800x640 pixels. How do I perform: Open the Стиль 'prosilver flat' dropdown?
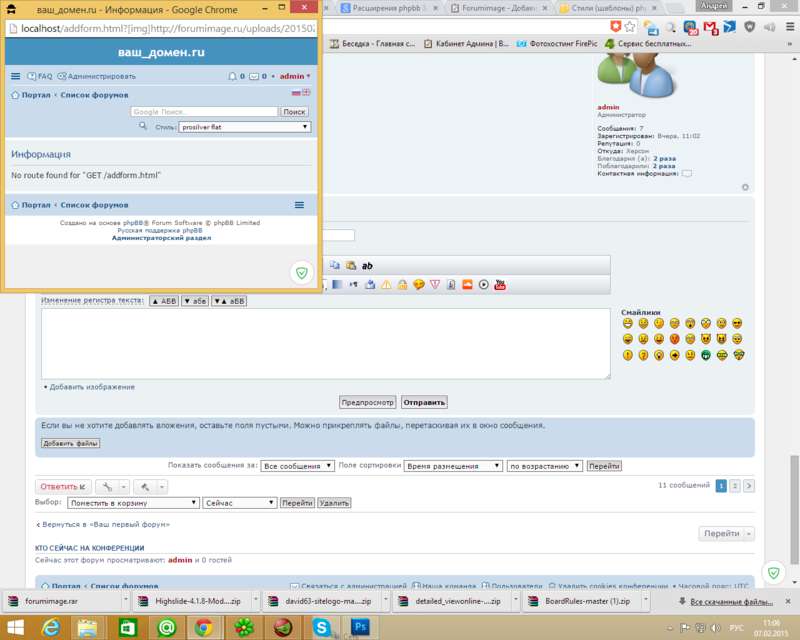click(244, 127)
